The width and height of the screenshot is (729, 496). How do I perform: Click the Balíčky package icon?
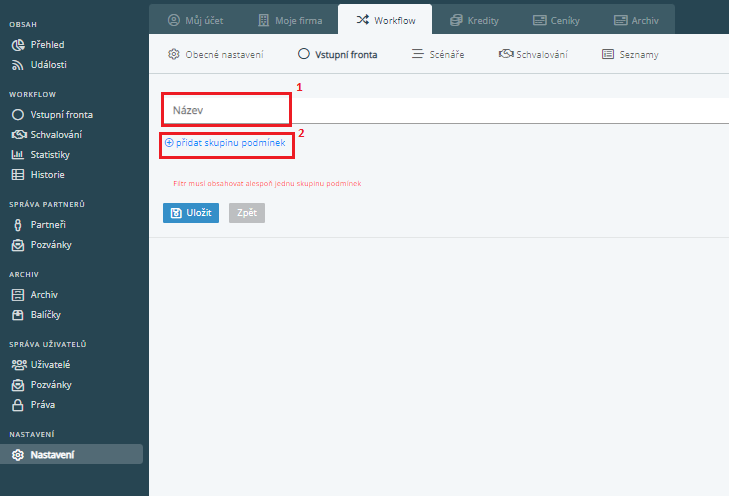[18, 315]
